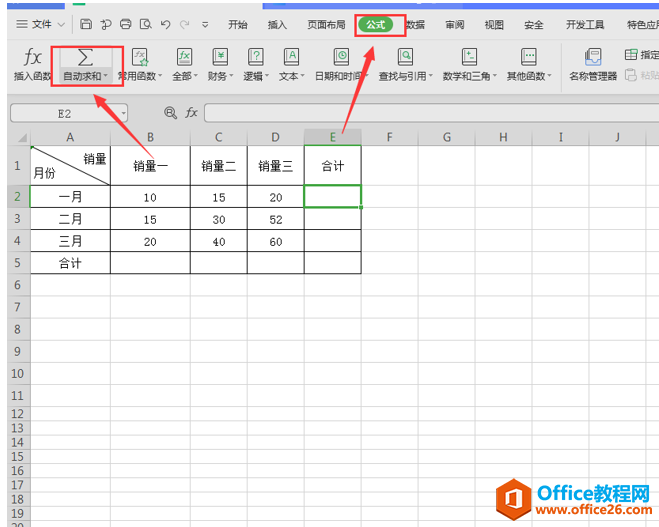Click the formula bar input field
659x527 pixels.
click(x=432, y=113)
